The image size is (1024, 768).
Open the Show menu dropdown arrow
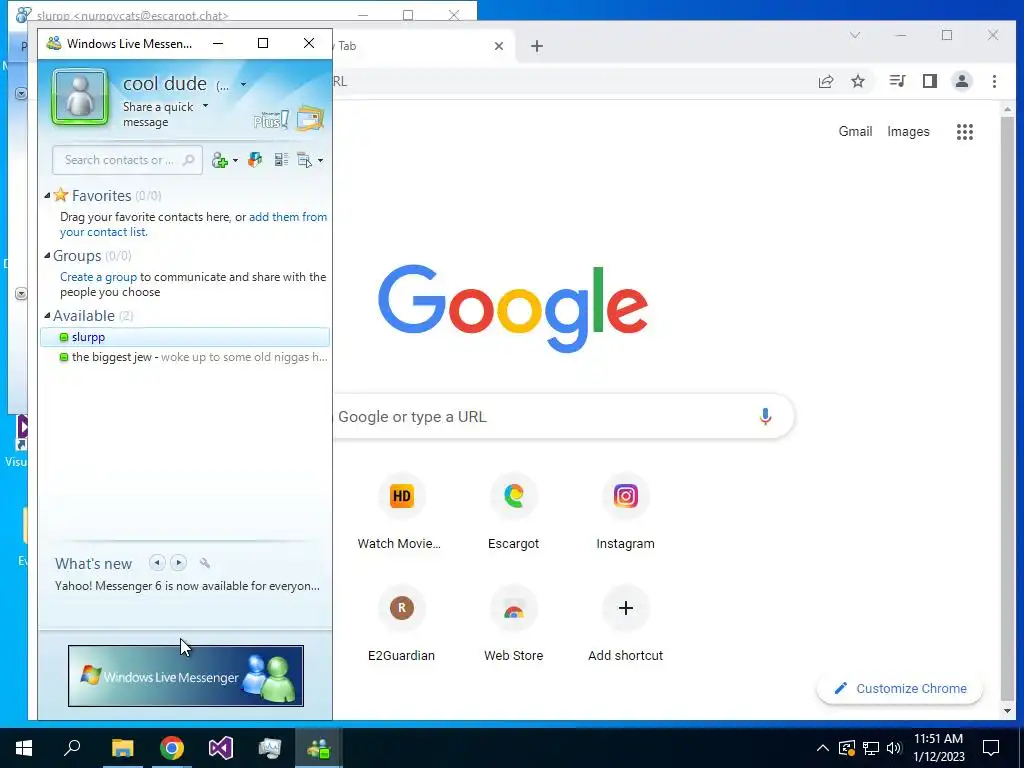(x=320, y=161)
